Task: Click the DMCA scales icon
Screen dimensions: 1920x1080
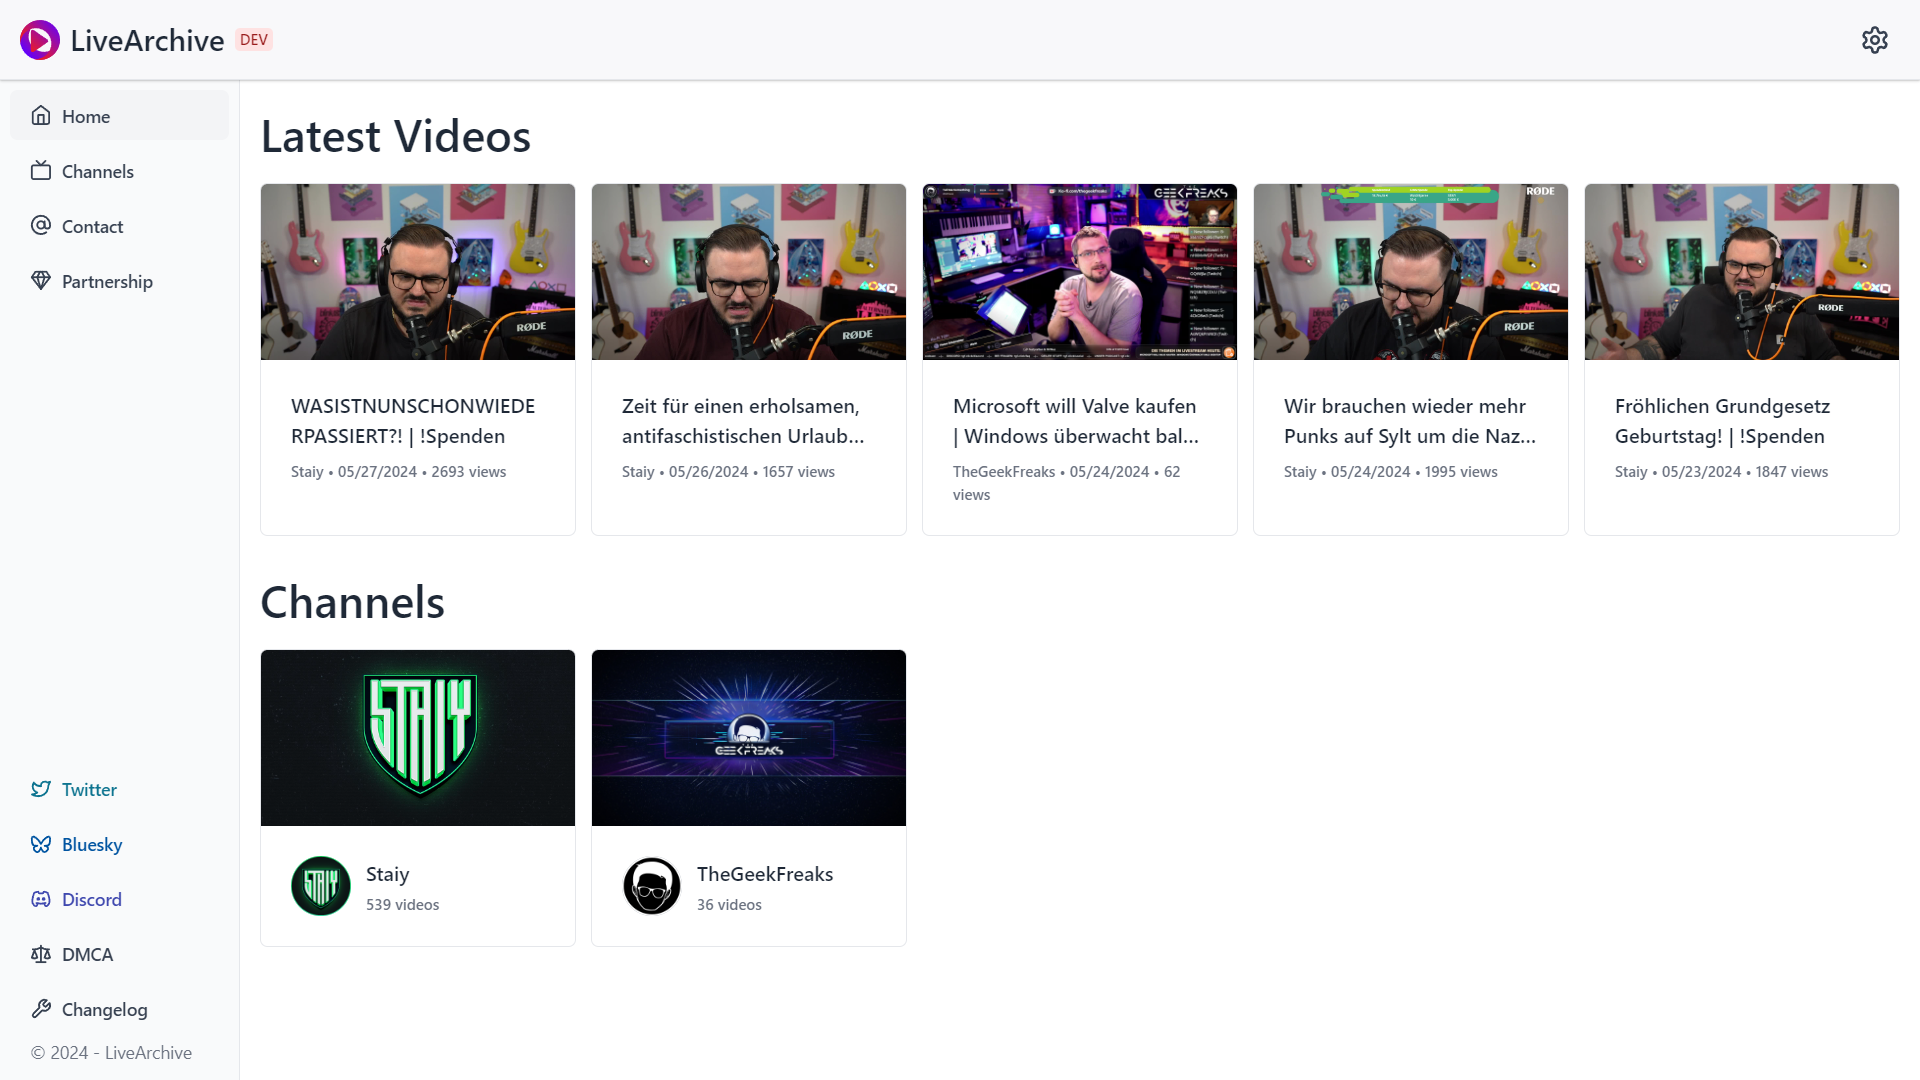Action: [x=41, y=954]
